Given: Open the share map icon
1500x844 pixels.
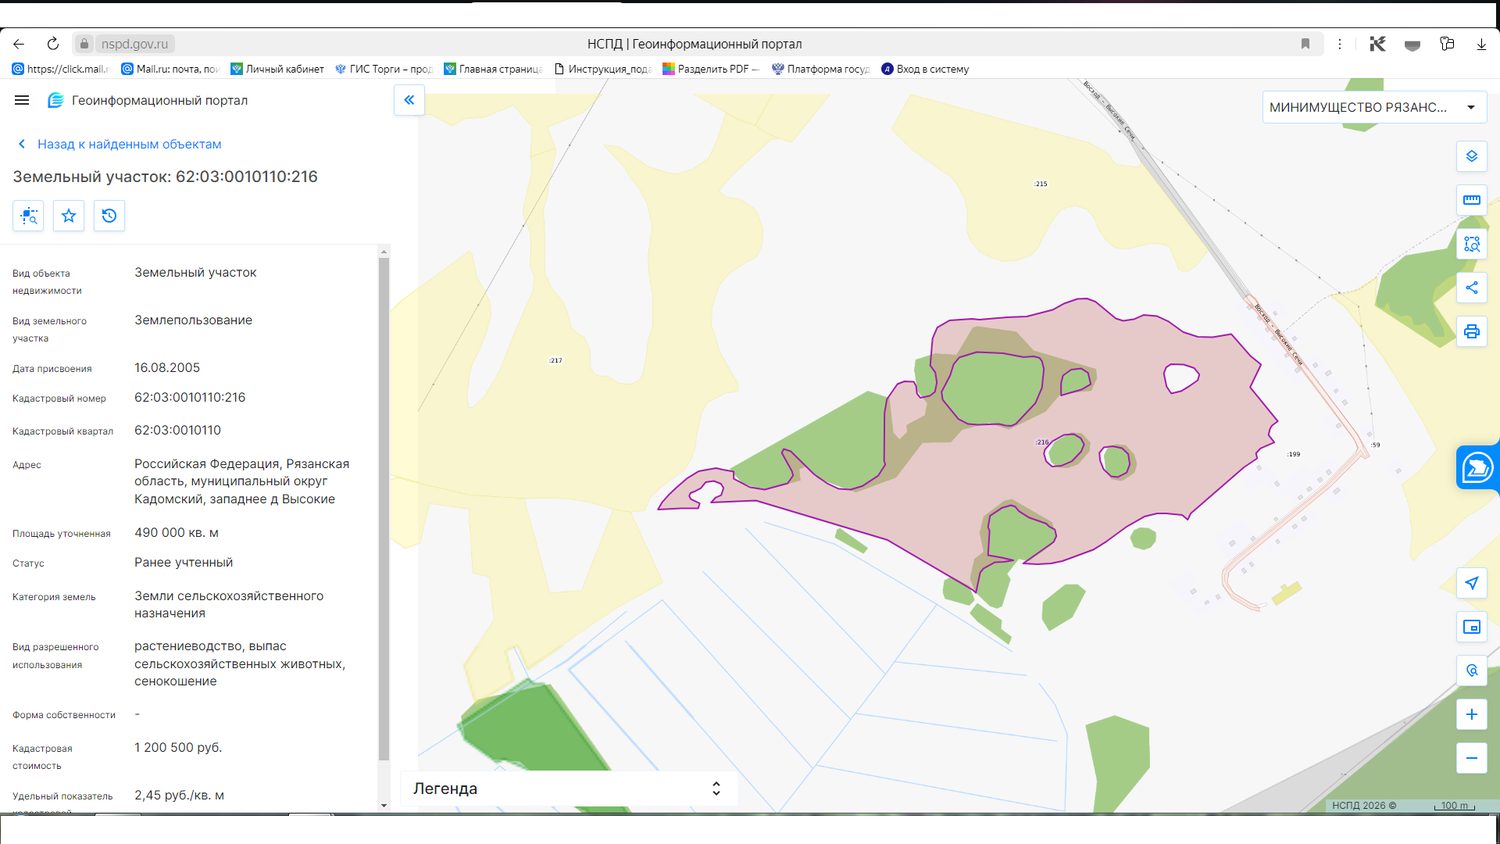Looking at the screenshot, I should tap(1472, 288).
